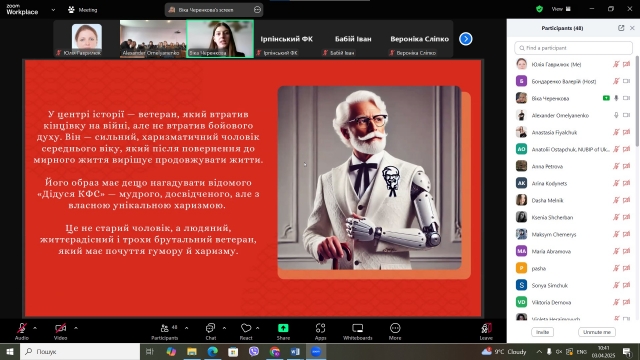Open Google Chrome from taskbar
This screenshot has width=640, height=360.
[275, 351]
